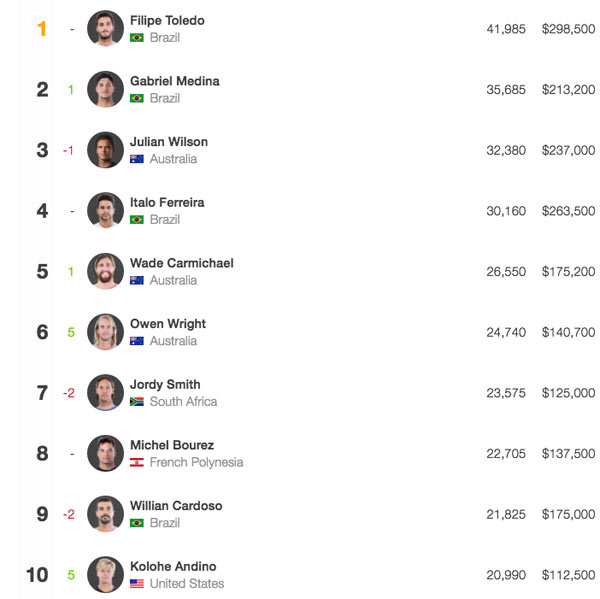Open the Kolohe Andino name link
The height and width of the screenshot is (599, 600).
point(173,566)
